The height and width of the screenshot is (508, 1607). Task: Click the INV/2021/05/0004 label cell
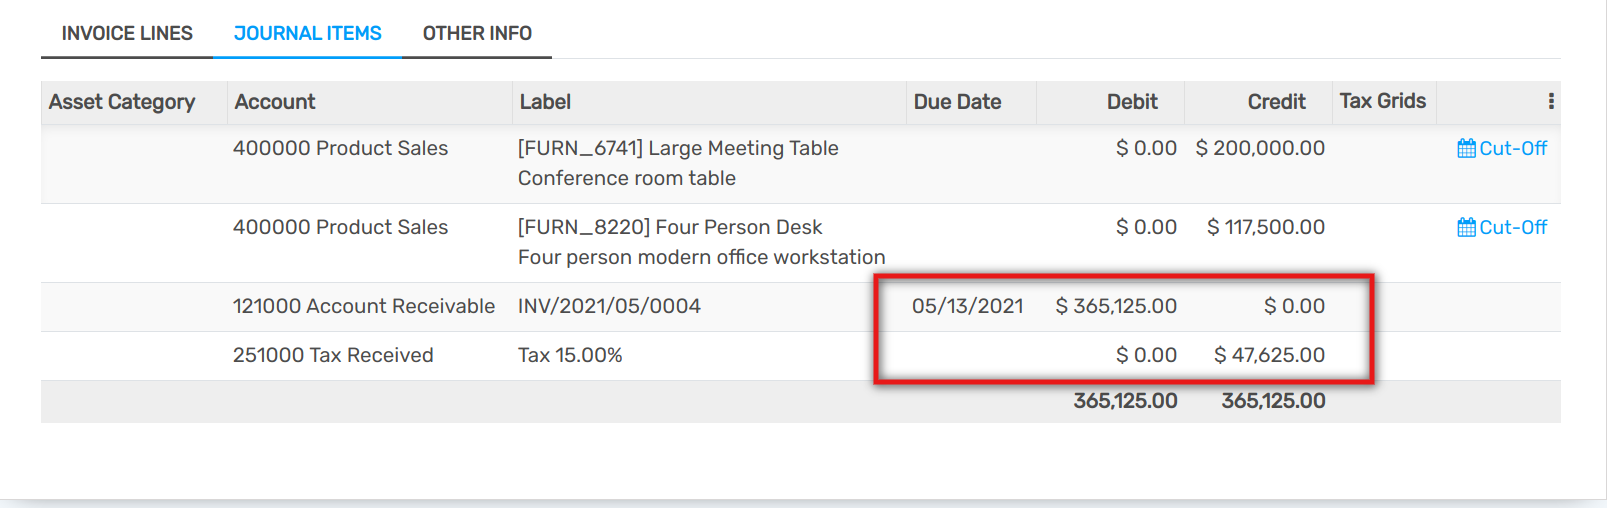click(609, 306)
